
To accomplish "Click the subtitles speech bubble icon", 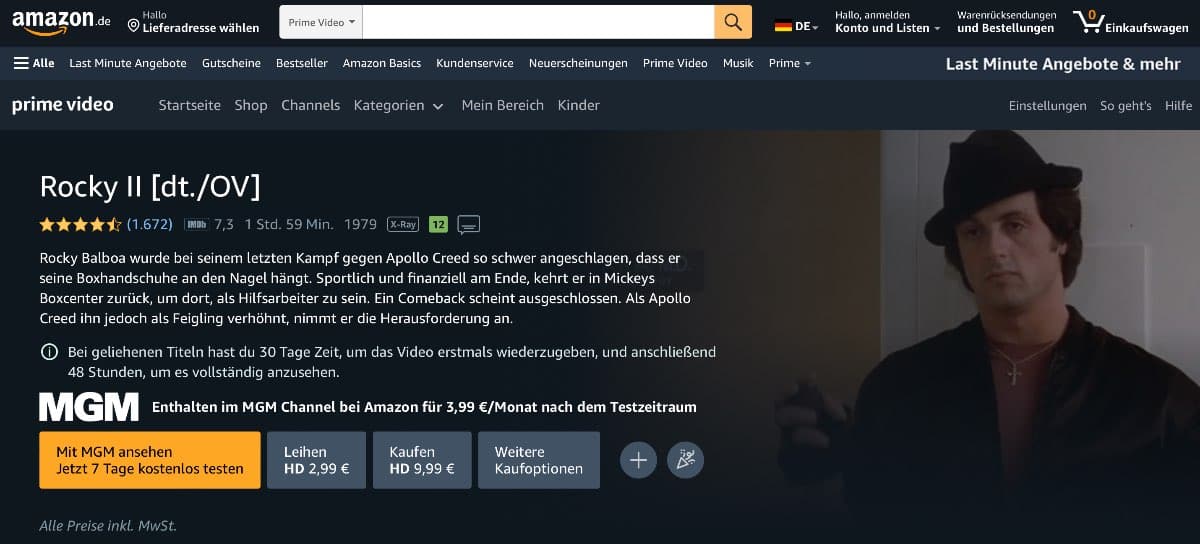I will tap(469, 224).
